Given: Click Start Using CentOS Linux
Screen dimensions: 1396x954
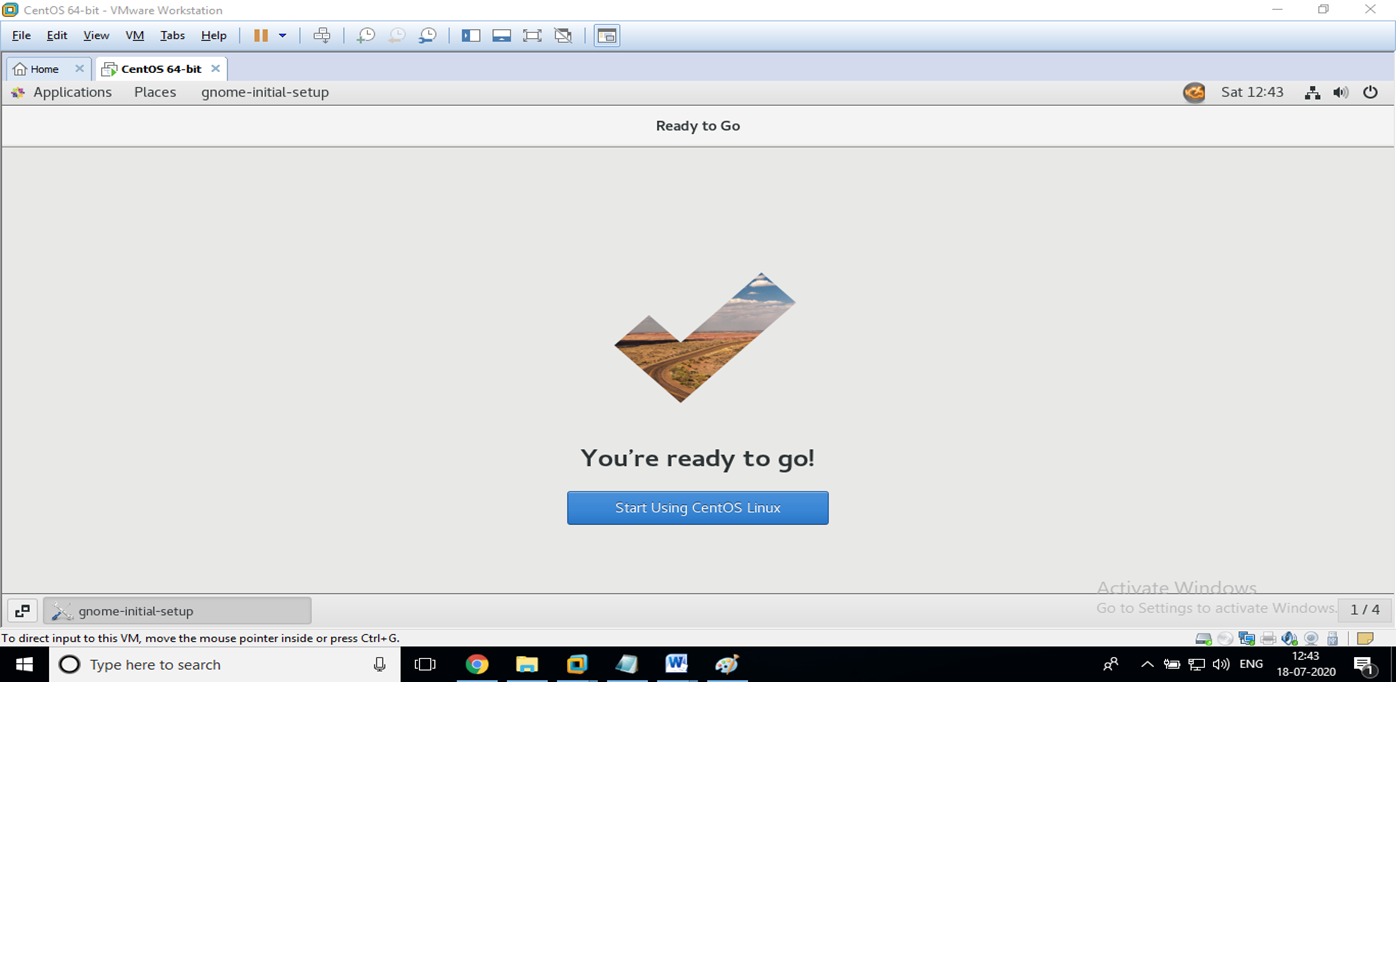Looking at the screenshot, I should [697, 507].
